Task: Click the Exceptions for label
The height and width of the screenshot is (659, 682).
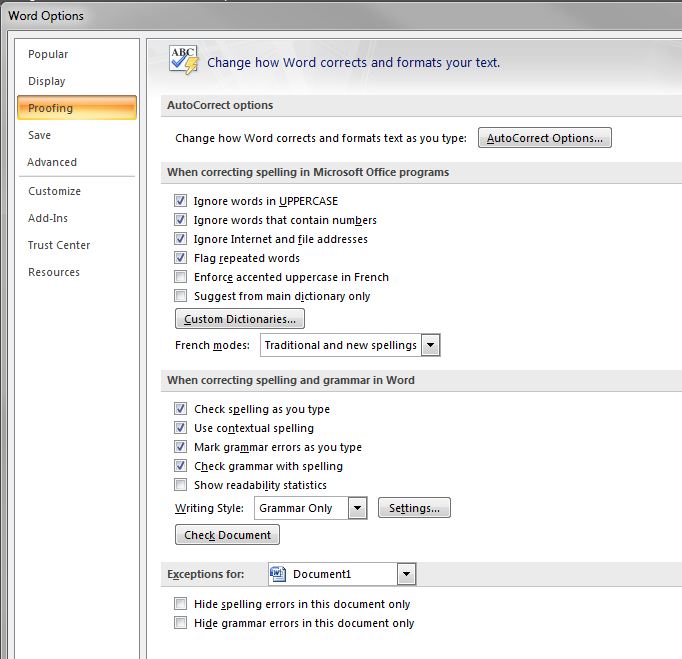Action: [x=205, y=574]
